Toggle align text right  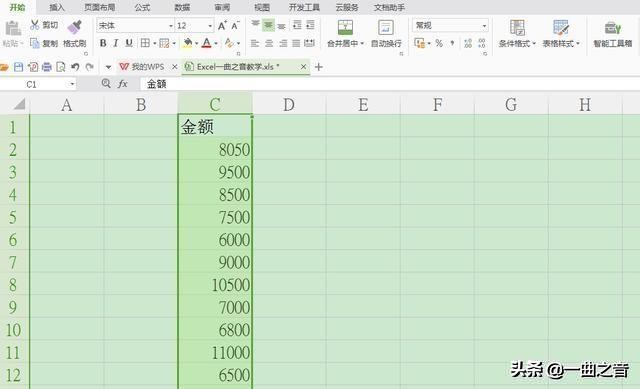[283, 43]
